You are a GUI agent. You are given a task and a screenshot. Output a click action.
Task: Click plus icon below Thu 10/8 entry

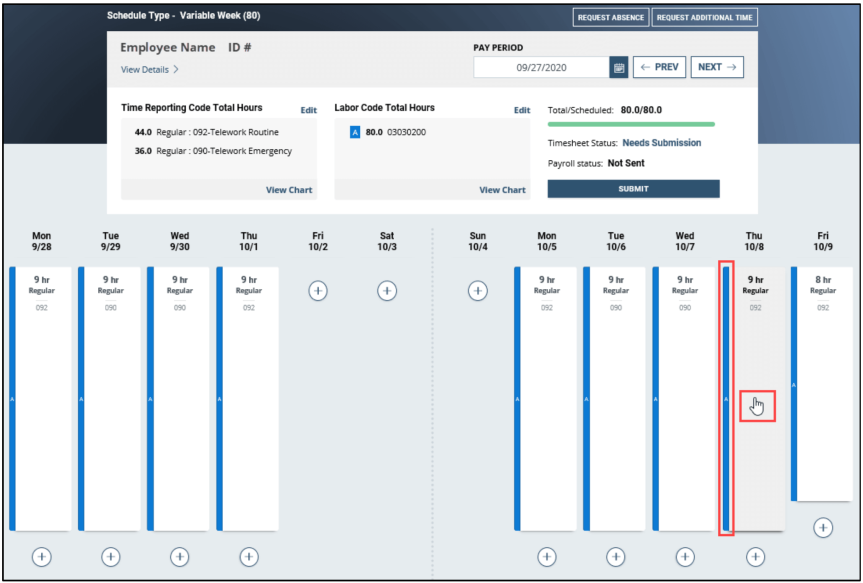click(x=755, y=557)
